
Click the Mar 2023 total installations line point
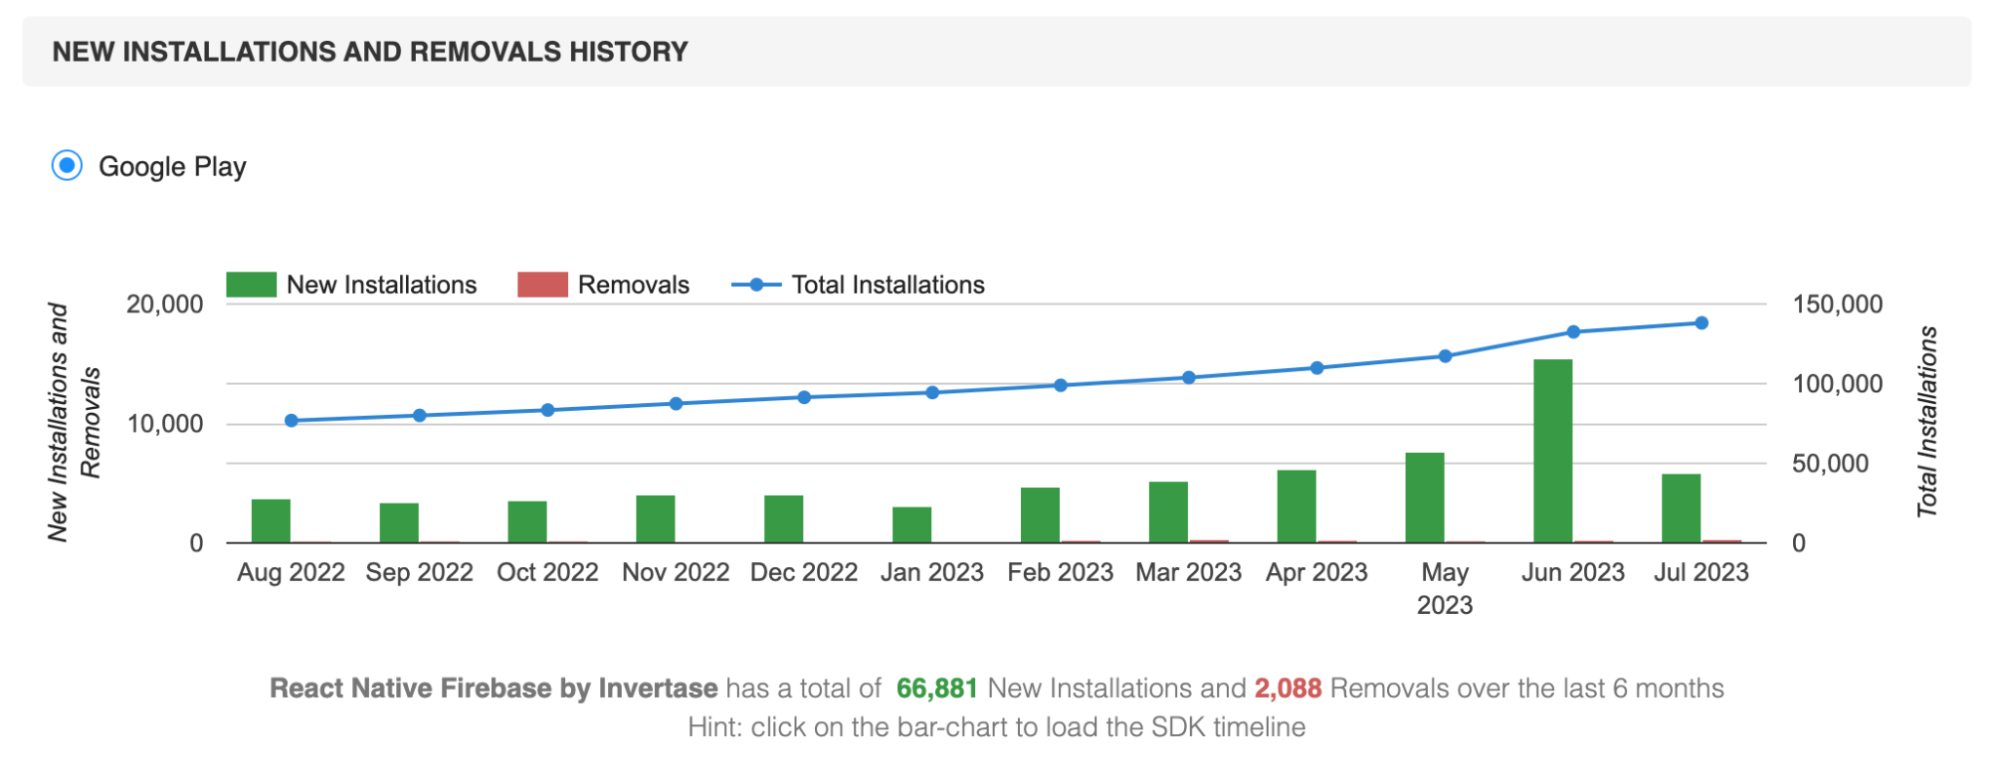[x=1189, y=378]
